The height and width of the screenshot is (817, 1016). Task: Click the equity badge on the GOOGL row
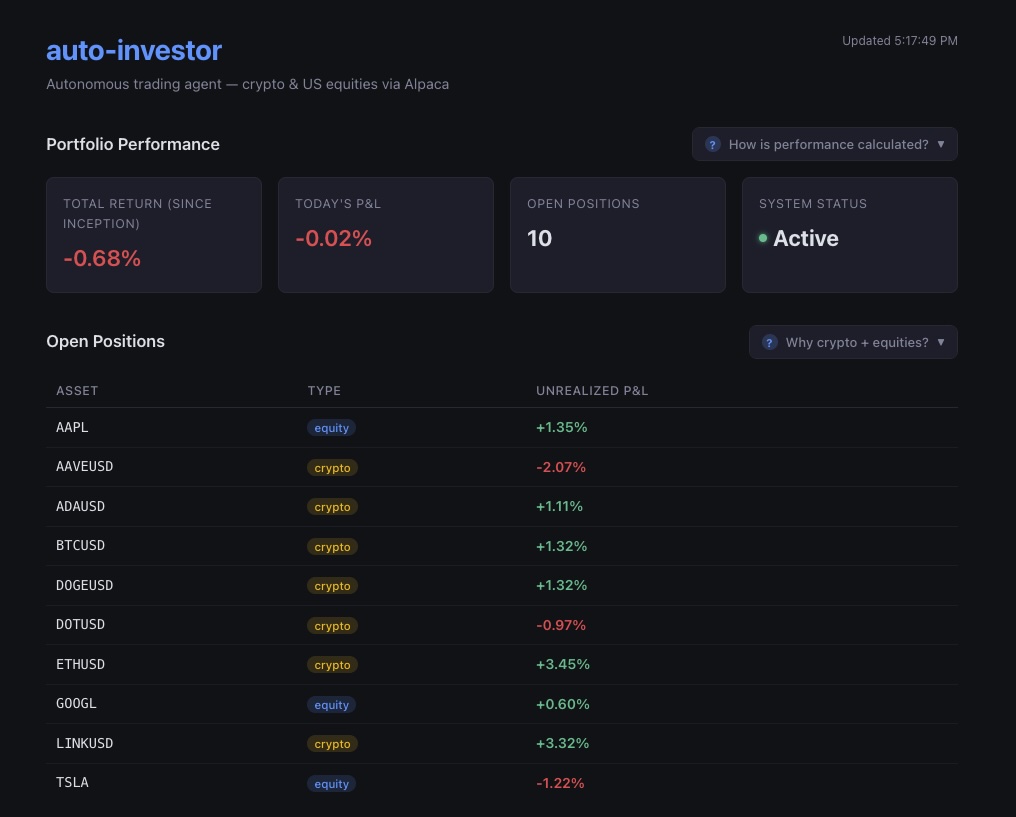(x=331, y=704)
